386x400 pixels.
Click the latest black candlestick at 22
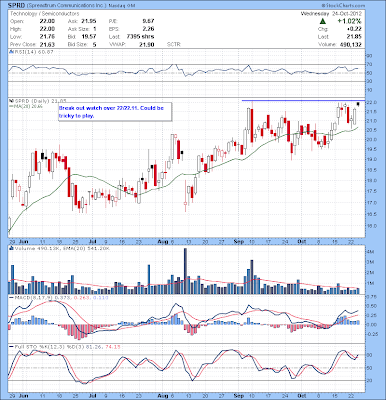358,104
